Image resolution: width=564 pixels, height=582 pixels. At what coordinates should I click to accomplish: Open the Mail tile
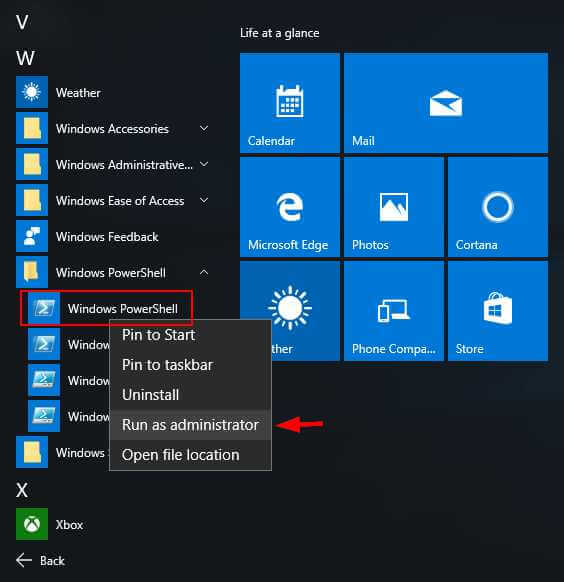(446, 103)
